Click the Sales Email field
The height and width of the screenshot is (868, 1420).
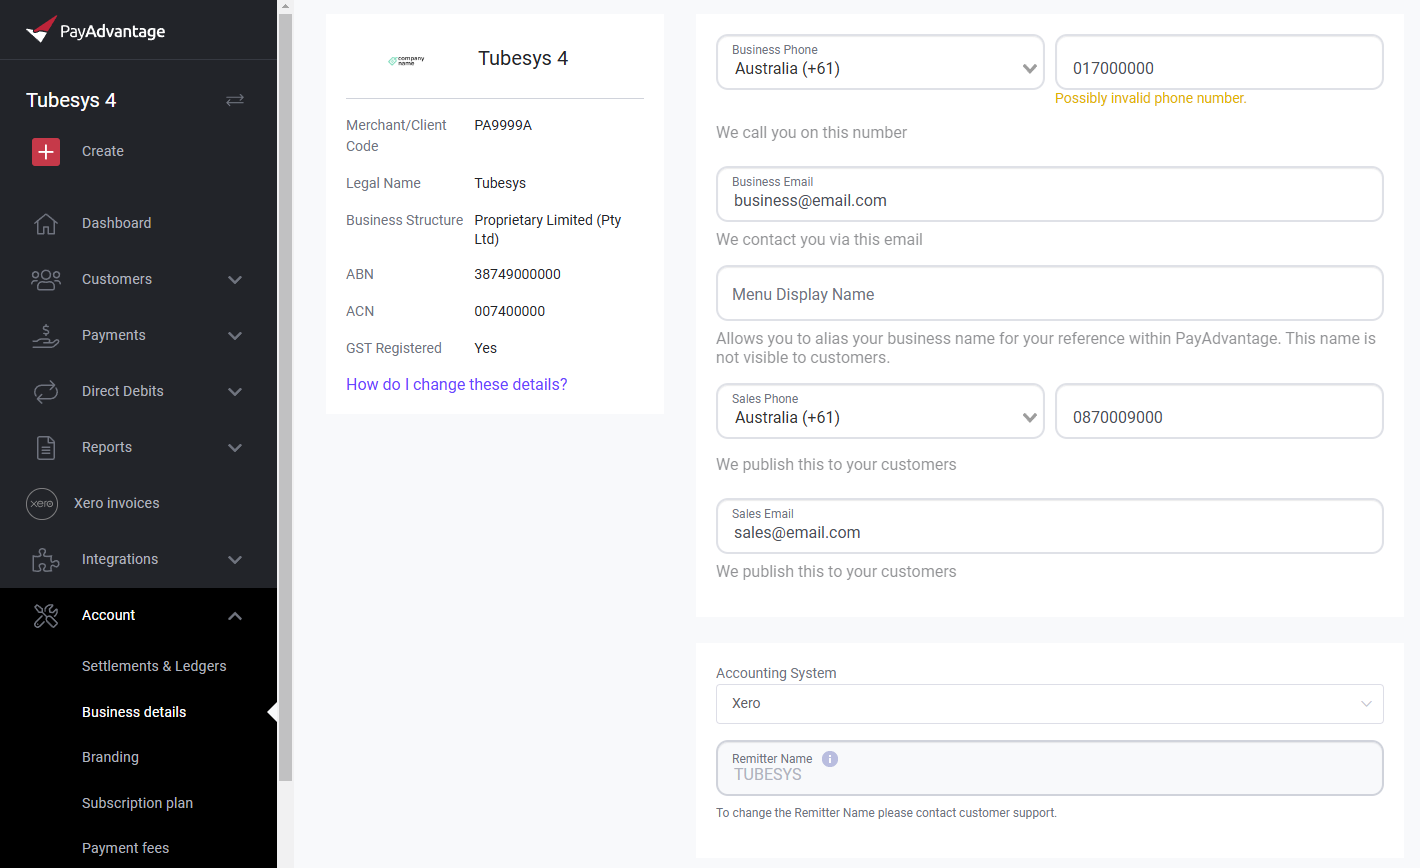(x=1050, y=526)
